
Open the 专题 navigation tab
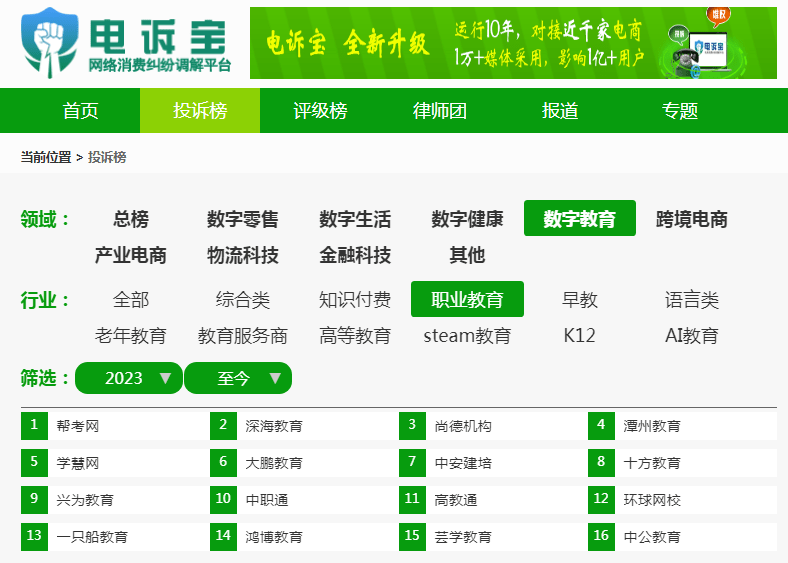click(x=679, y=111)
